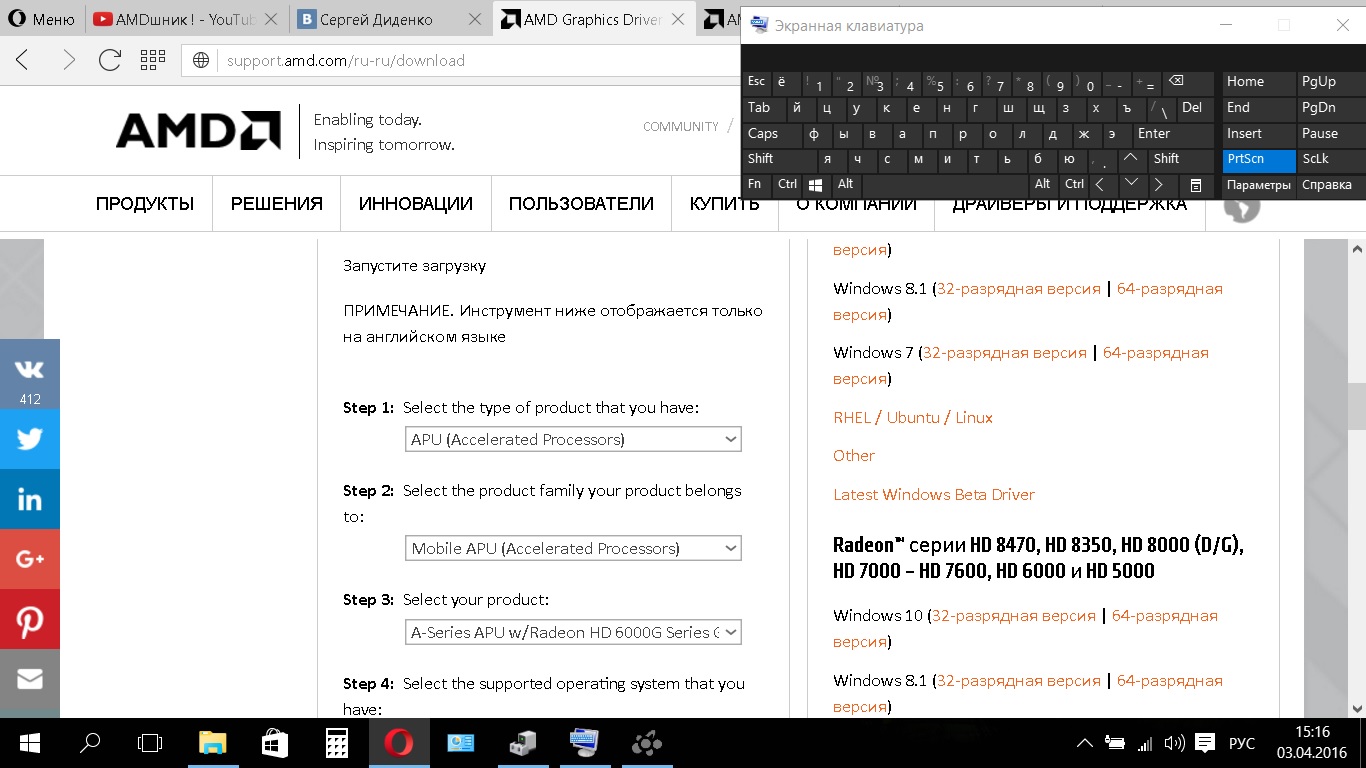Share the page on LinkedIn
This screenshot has width=1366, height=768.
[30, 499]
